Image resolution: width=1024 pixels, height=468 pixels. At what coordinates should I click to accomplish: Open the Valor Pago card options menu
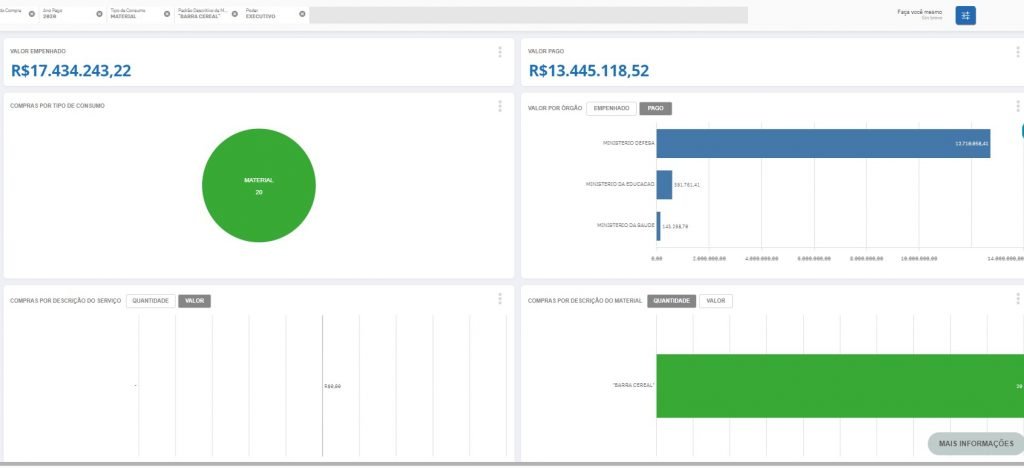pos(1017,52)
